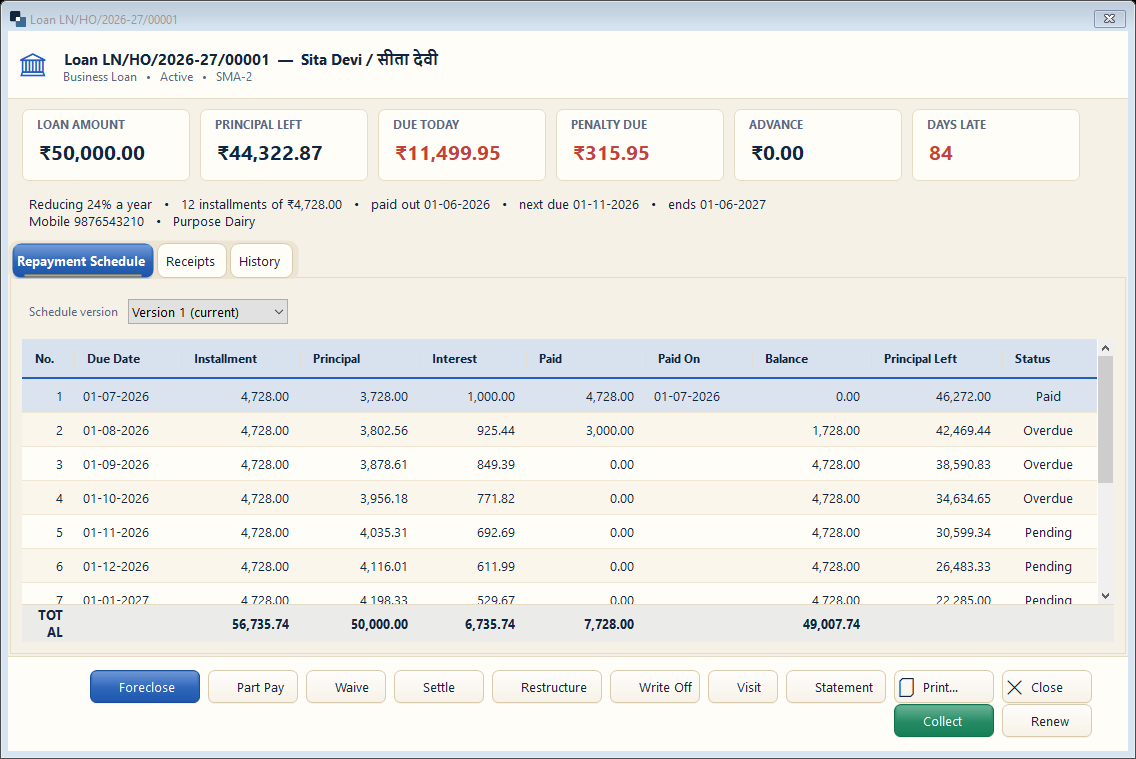Select installment row due 01-09-2026
The height and width of the screenshot is (759, 1136).
click(559, 464)
